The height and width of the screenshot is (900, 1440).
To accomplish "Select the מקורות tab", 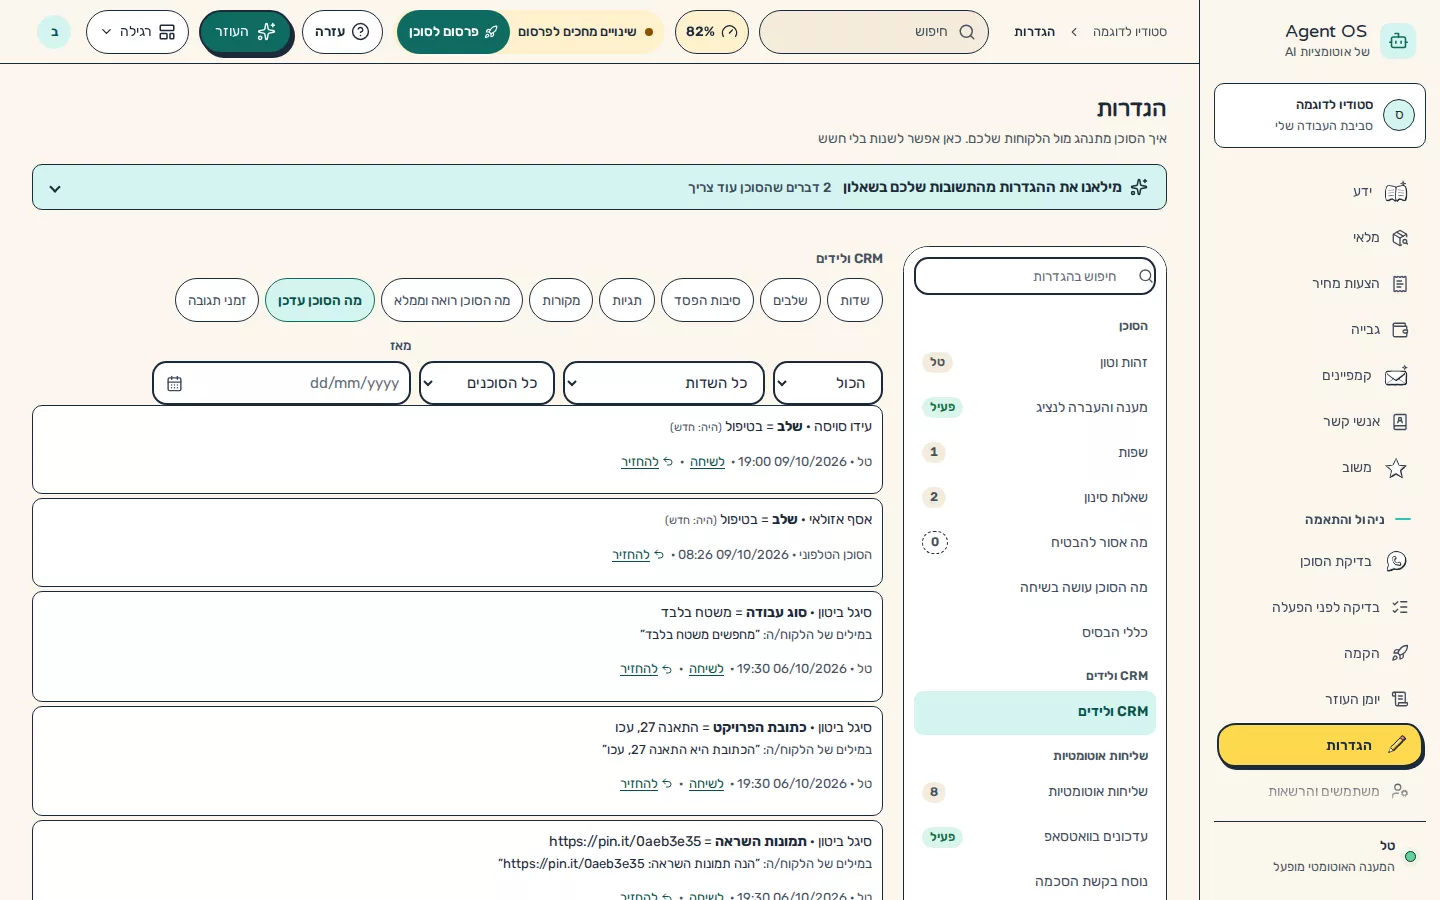I will coord(561,300).
